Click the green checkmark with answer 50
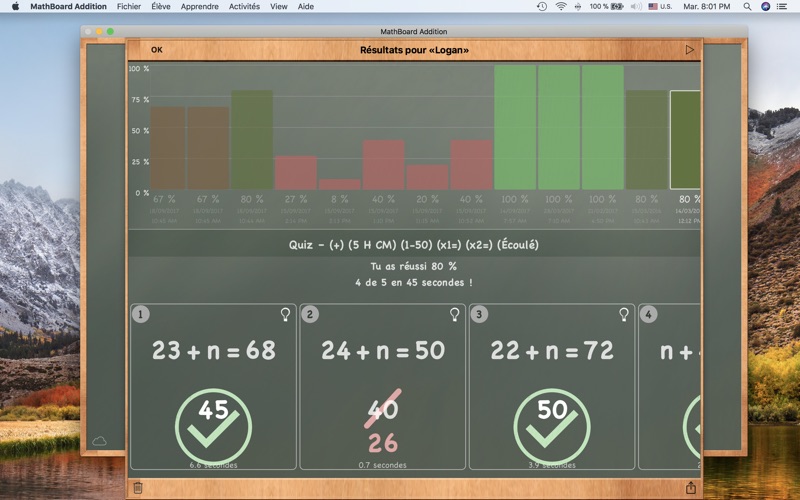Image resolution: width=800 pixels, height=500 pixels. 552,427
